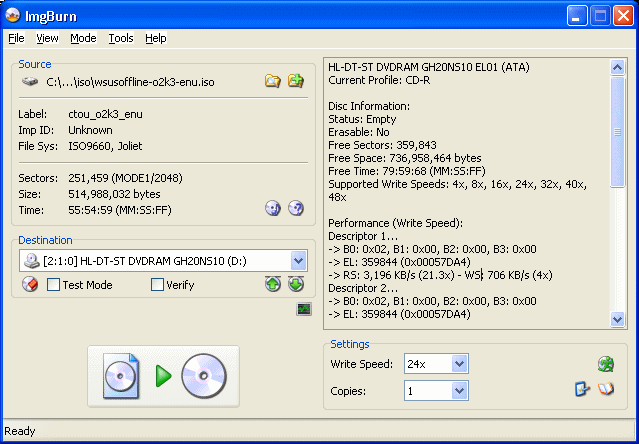Load the drive tray green up arrow
This screenshot has height=444, width=639.
pyautogui.click(x=273, y=284)
